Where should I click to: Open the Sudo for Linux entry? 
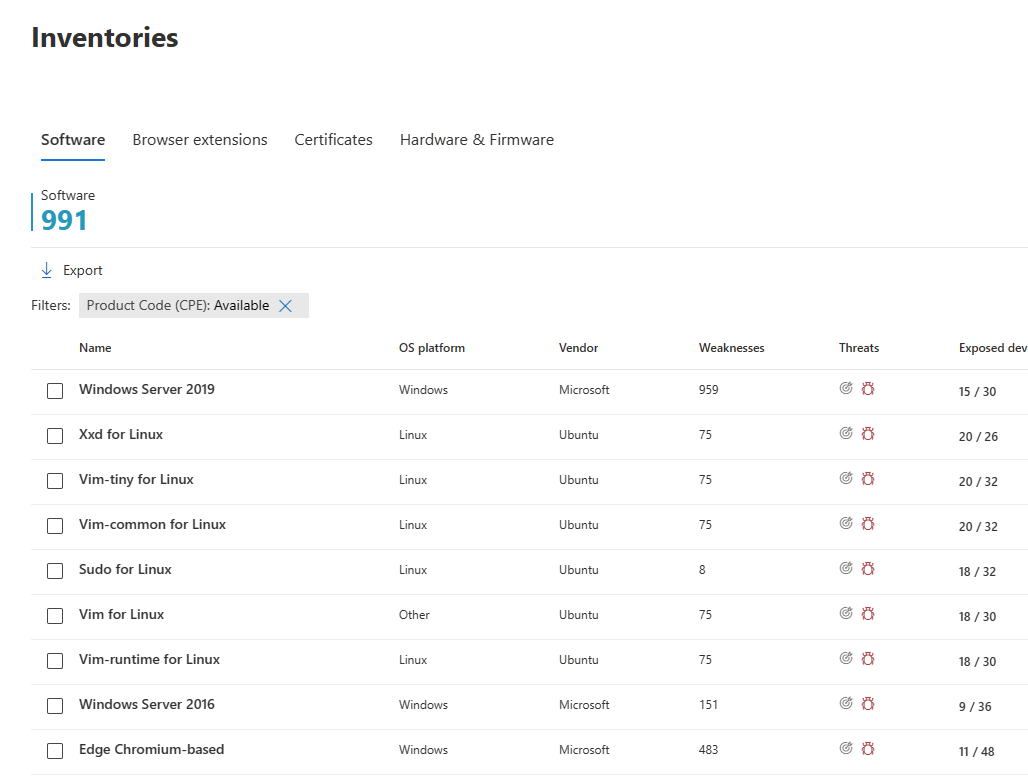(x=125, y=570)
